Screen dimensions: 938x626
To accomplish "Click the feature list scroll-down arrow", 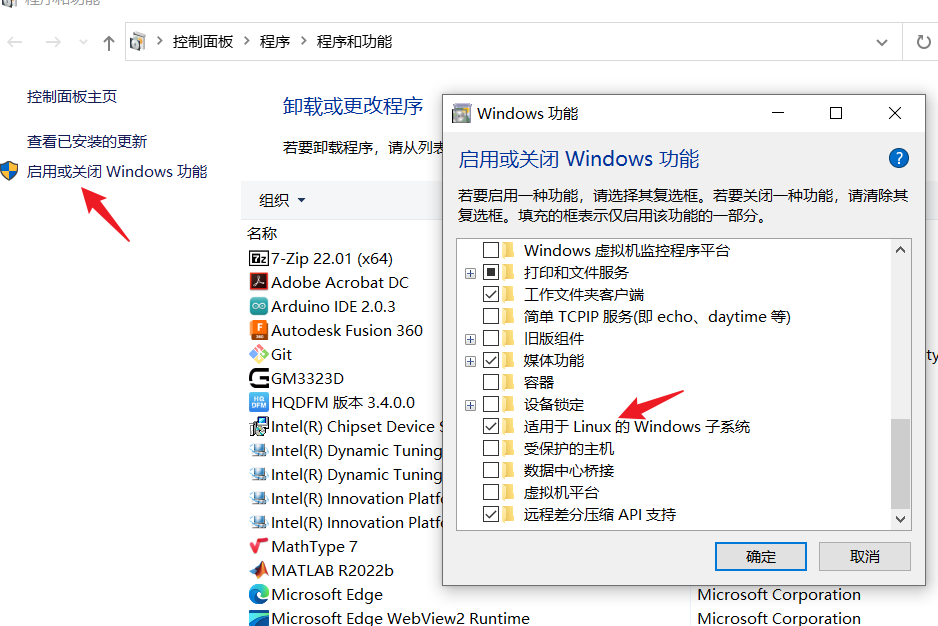I will point(900,519).
